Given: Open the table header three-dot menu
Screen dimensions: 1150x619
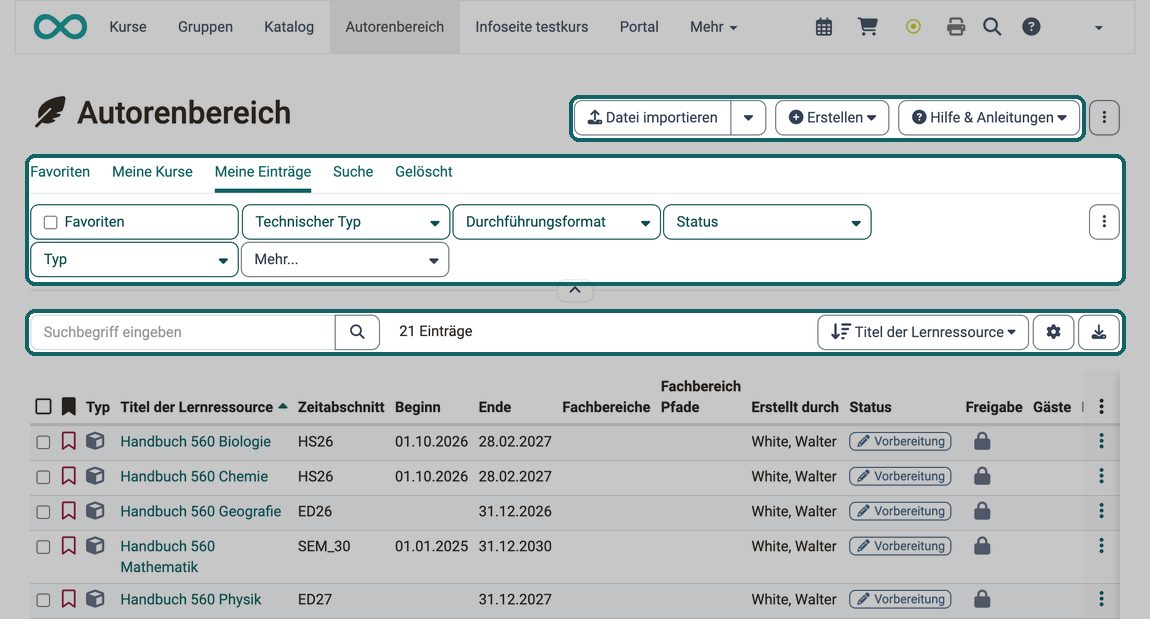Looking at the screenshot, I should 1101,407.
